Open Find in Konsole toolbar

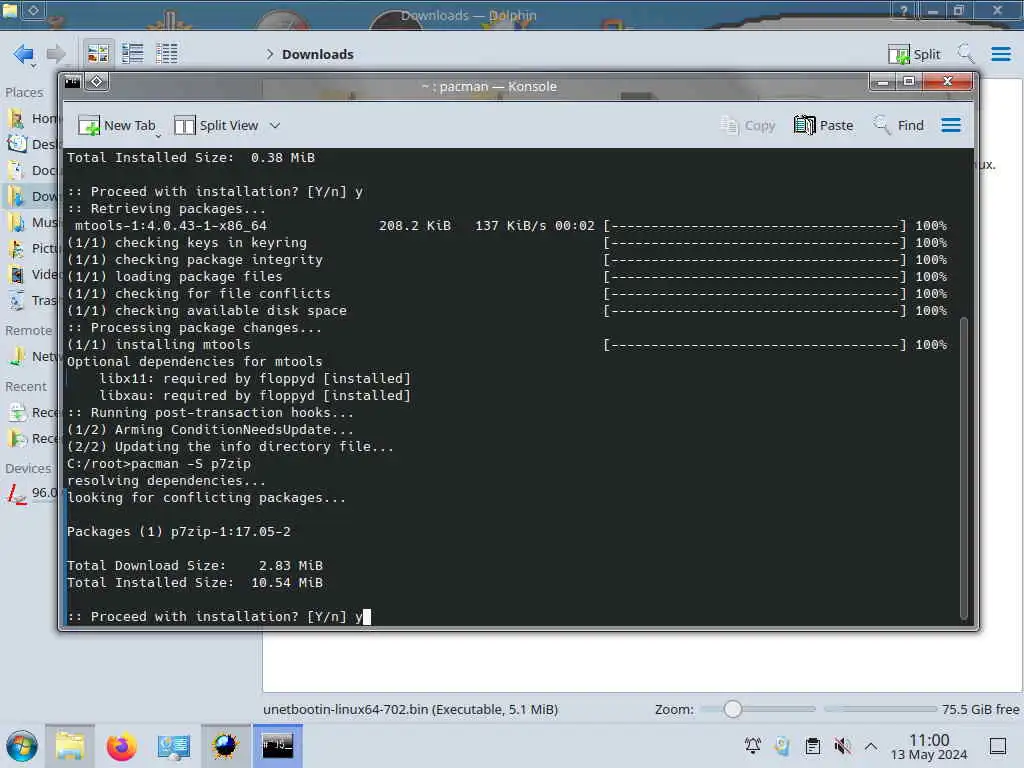click(x=899, y=125)
